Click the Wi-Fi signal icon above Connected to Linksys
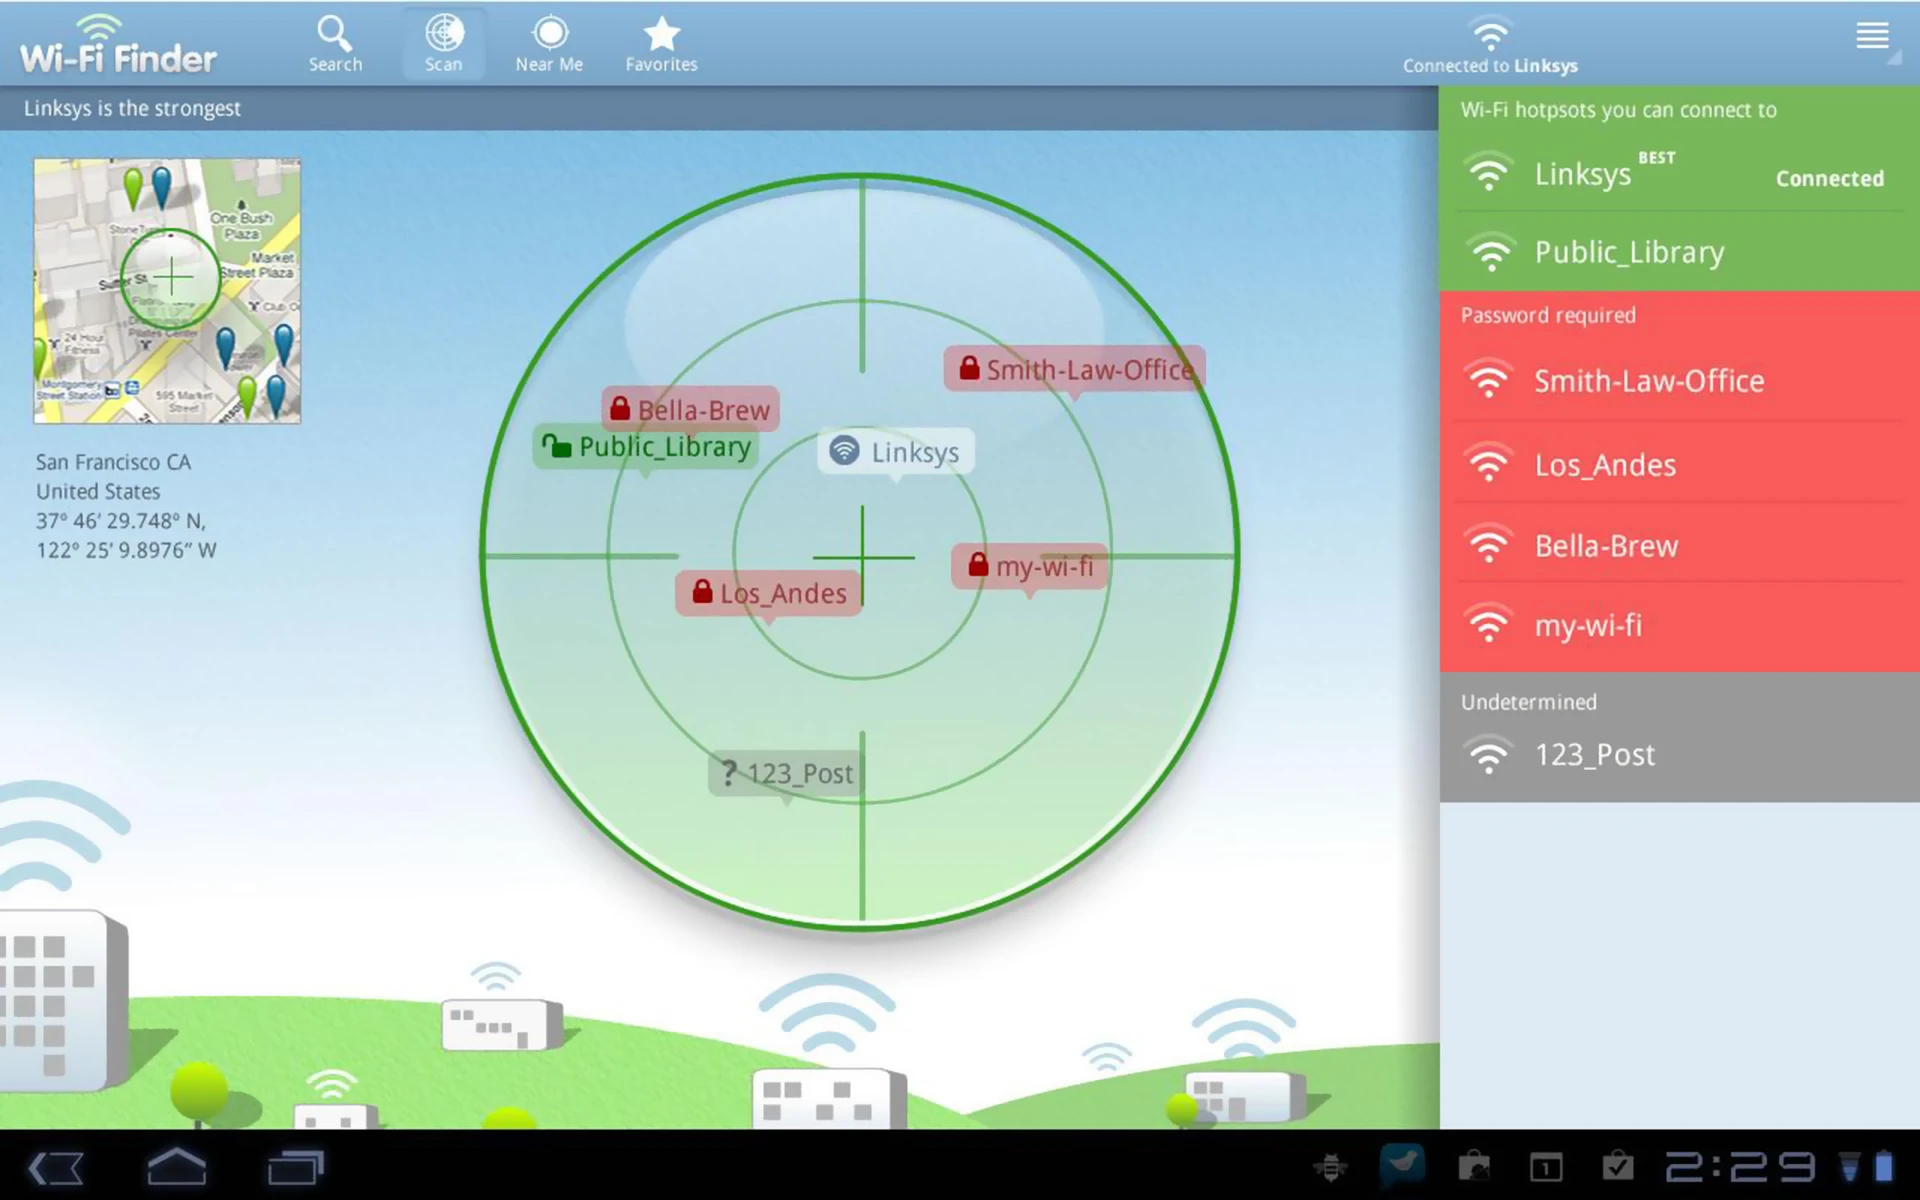Viewport: 1920px width, 1200px height. tap(1489, 33)
